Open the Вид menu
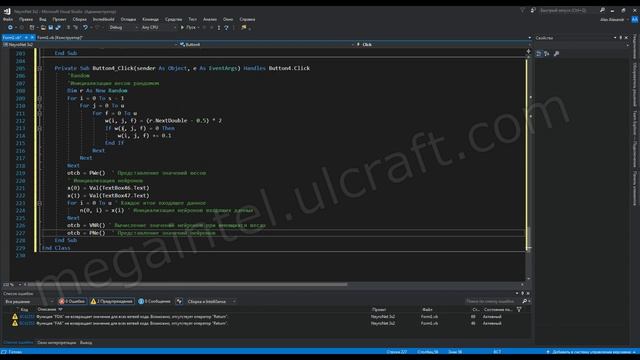Viewport: 640px width, 360px height. 42,19
